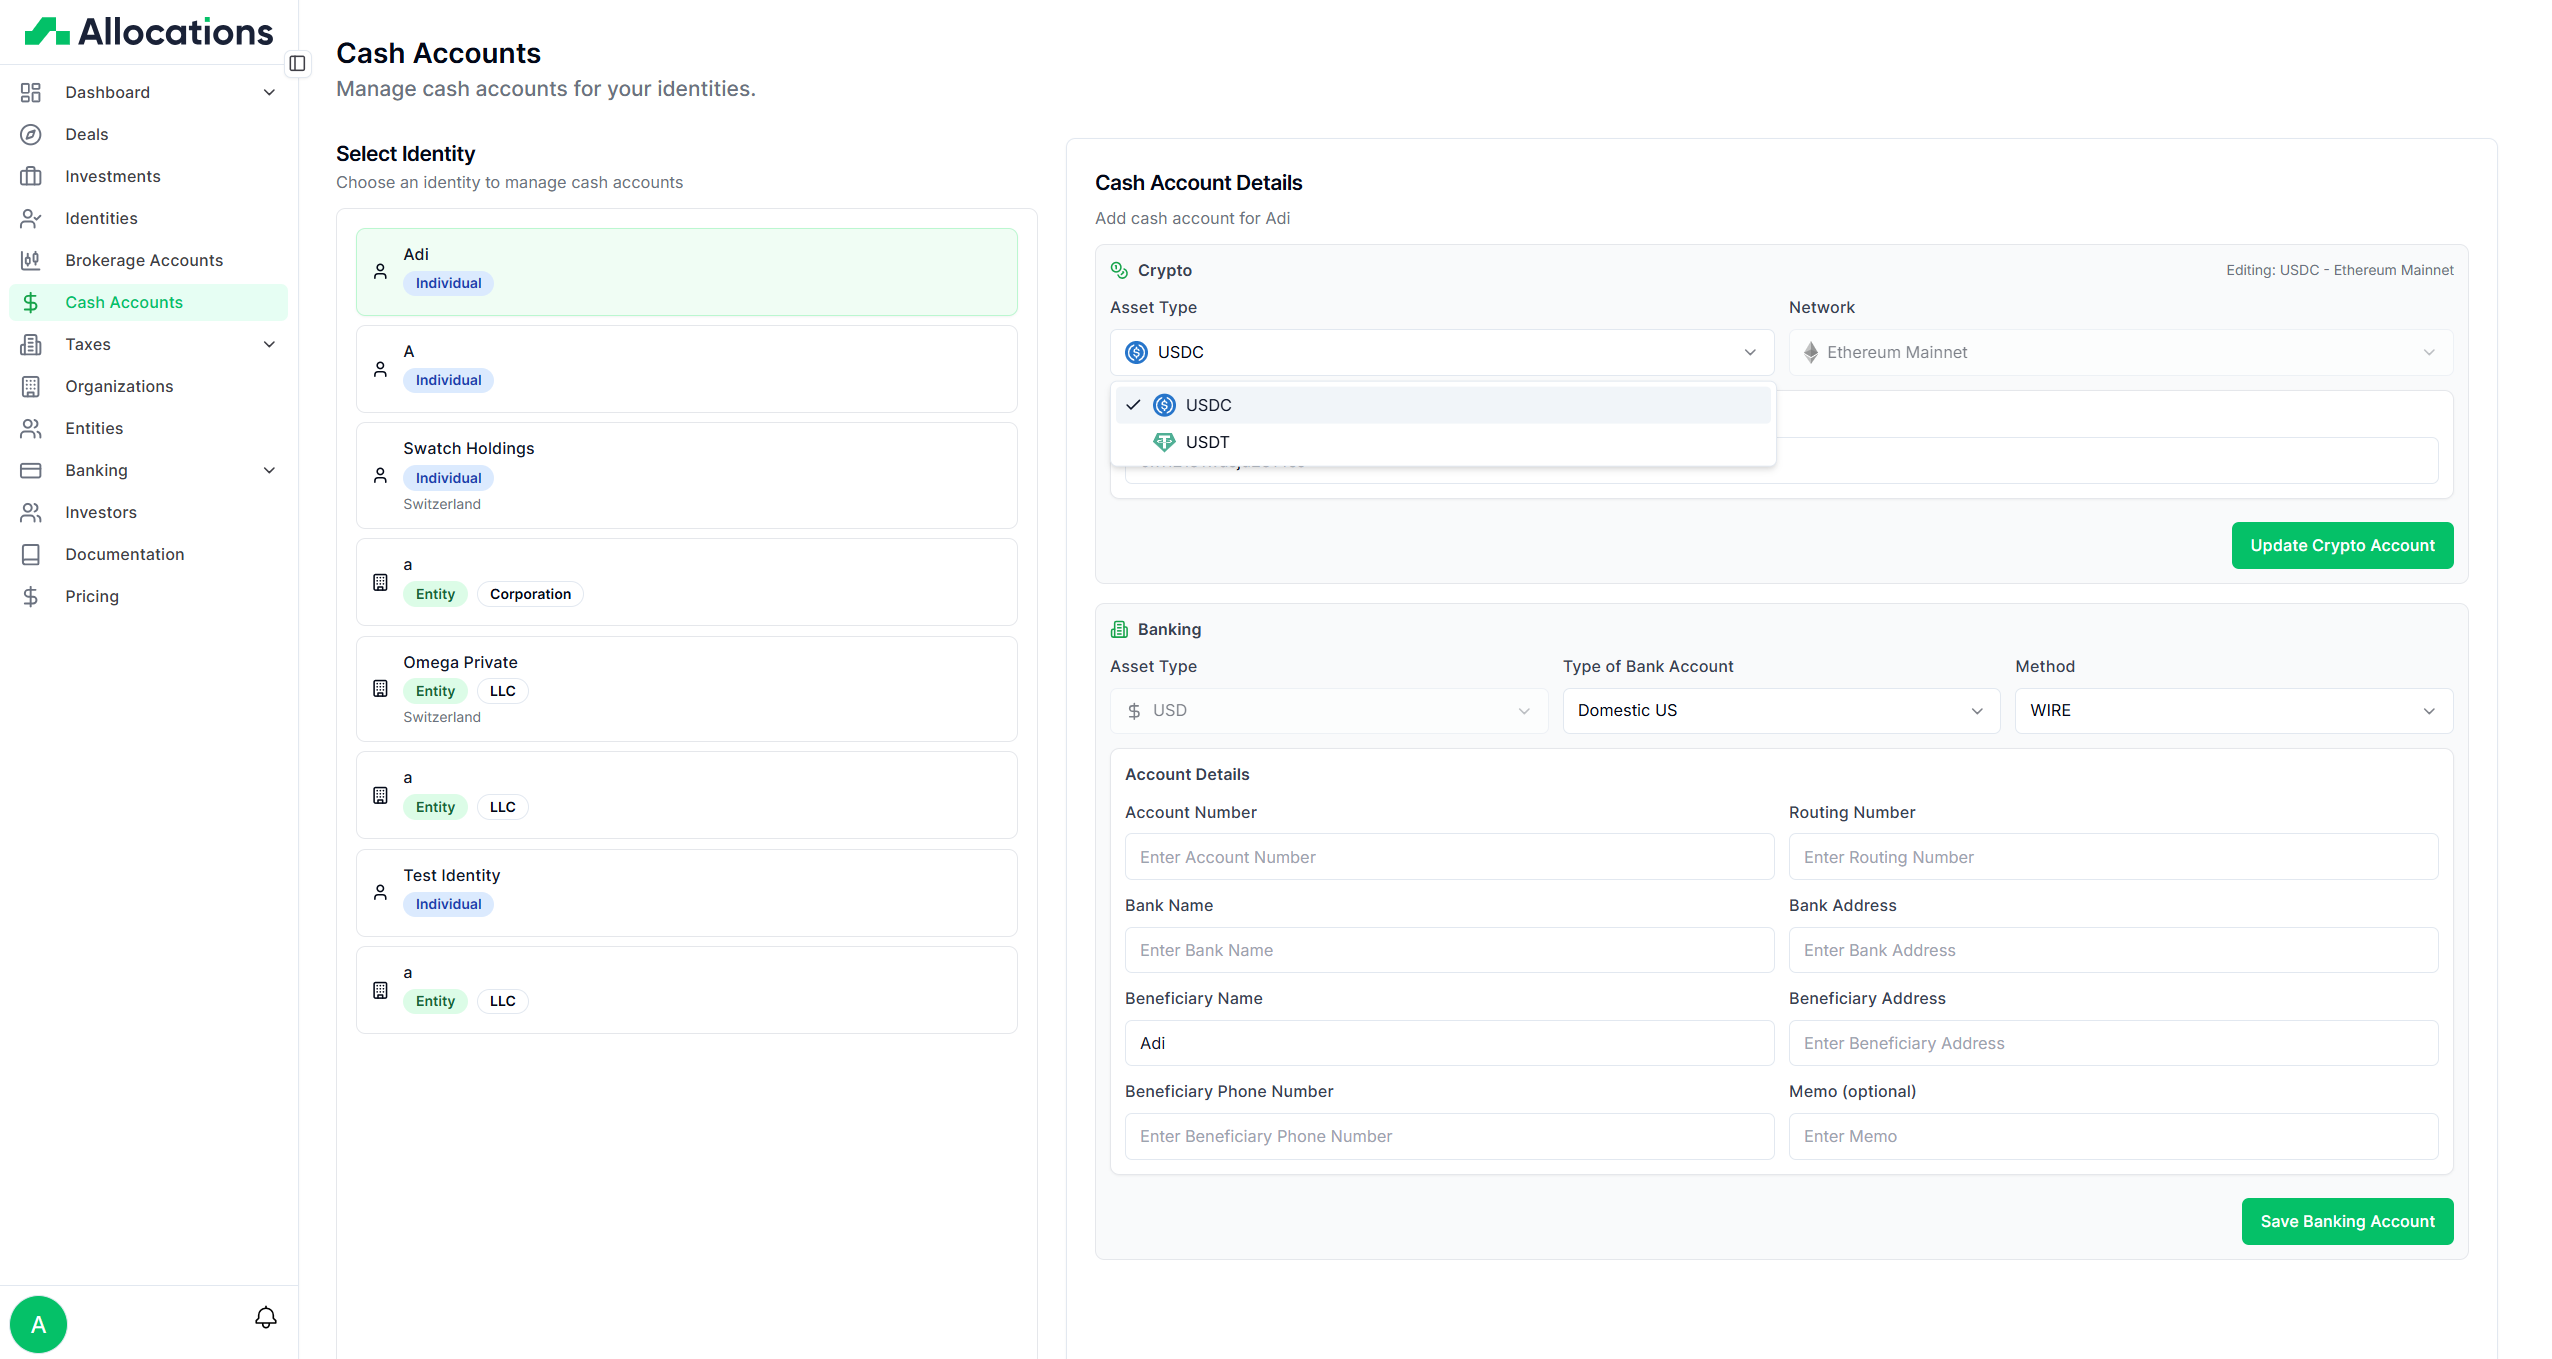Open Pricing in the sidebar
Viewport: 2552px width, 1359px height.
click(92, 596)
